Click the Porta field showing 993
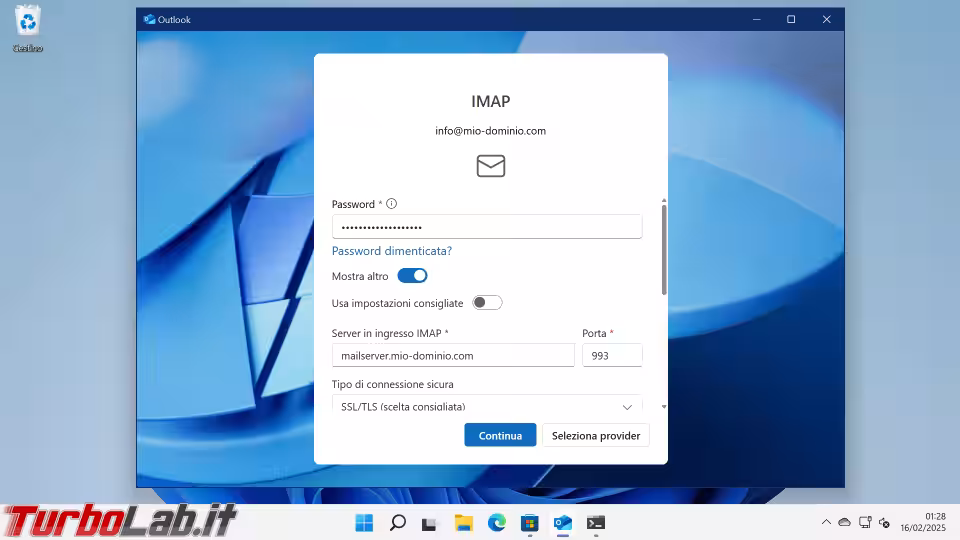The width and height of the screenshot is (960, 540). pyautogui.click(x=612, y=355)
